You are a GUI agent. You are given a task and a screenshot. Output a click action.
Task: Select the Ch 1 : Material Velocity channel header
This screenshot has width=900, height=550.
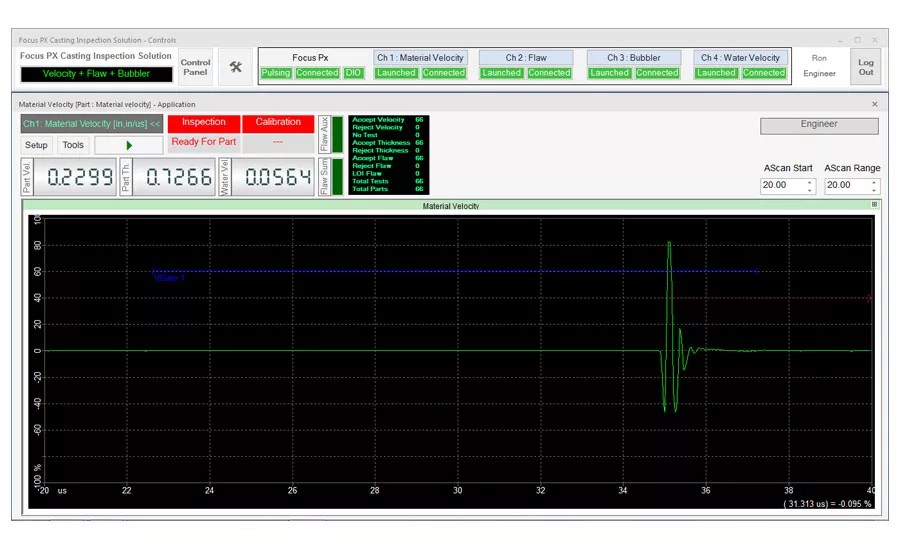(x=420, y=57)
